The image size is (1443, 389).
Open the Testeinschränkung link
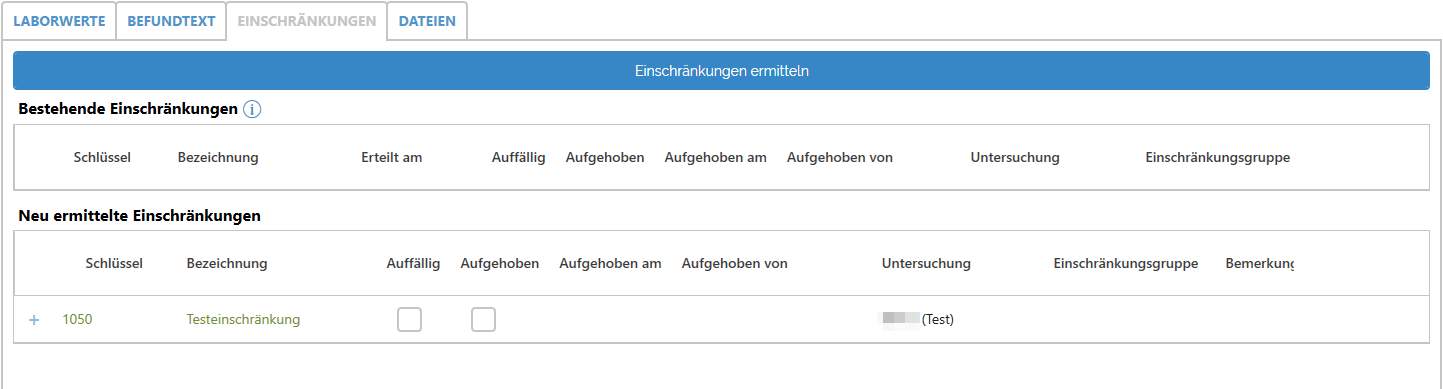(x=243, y=320)
